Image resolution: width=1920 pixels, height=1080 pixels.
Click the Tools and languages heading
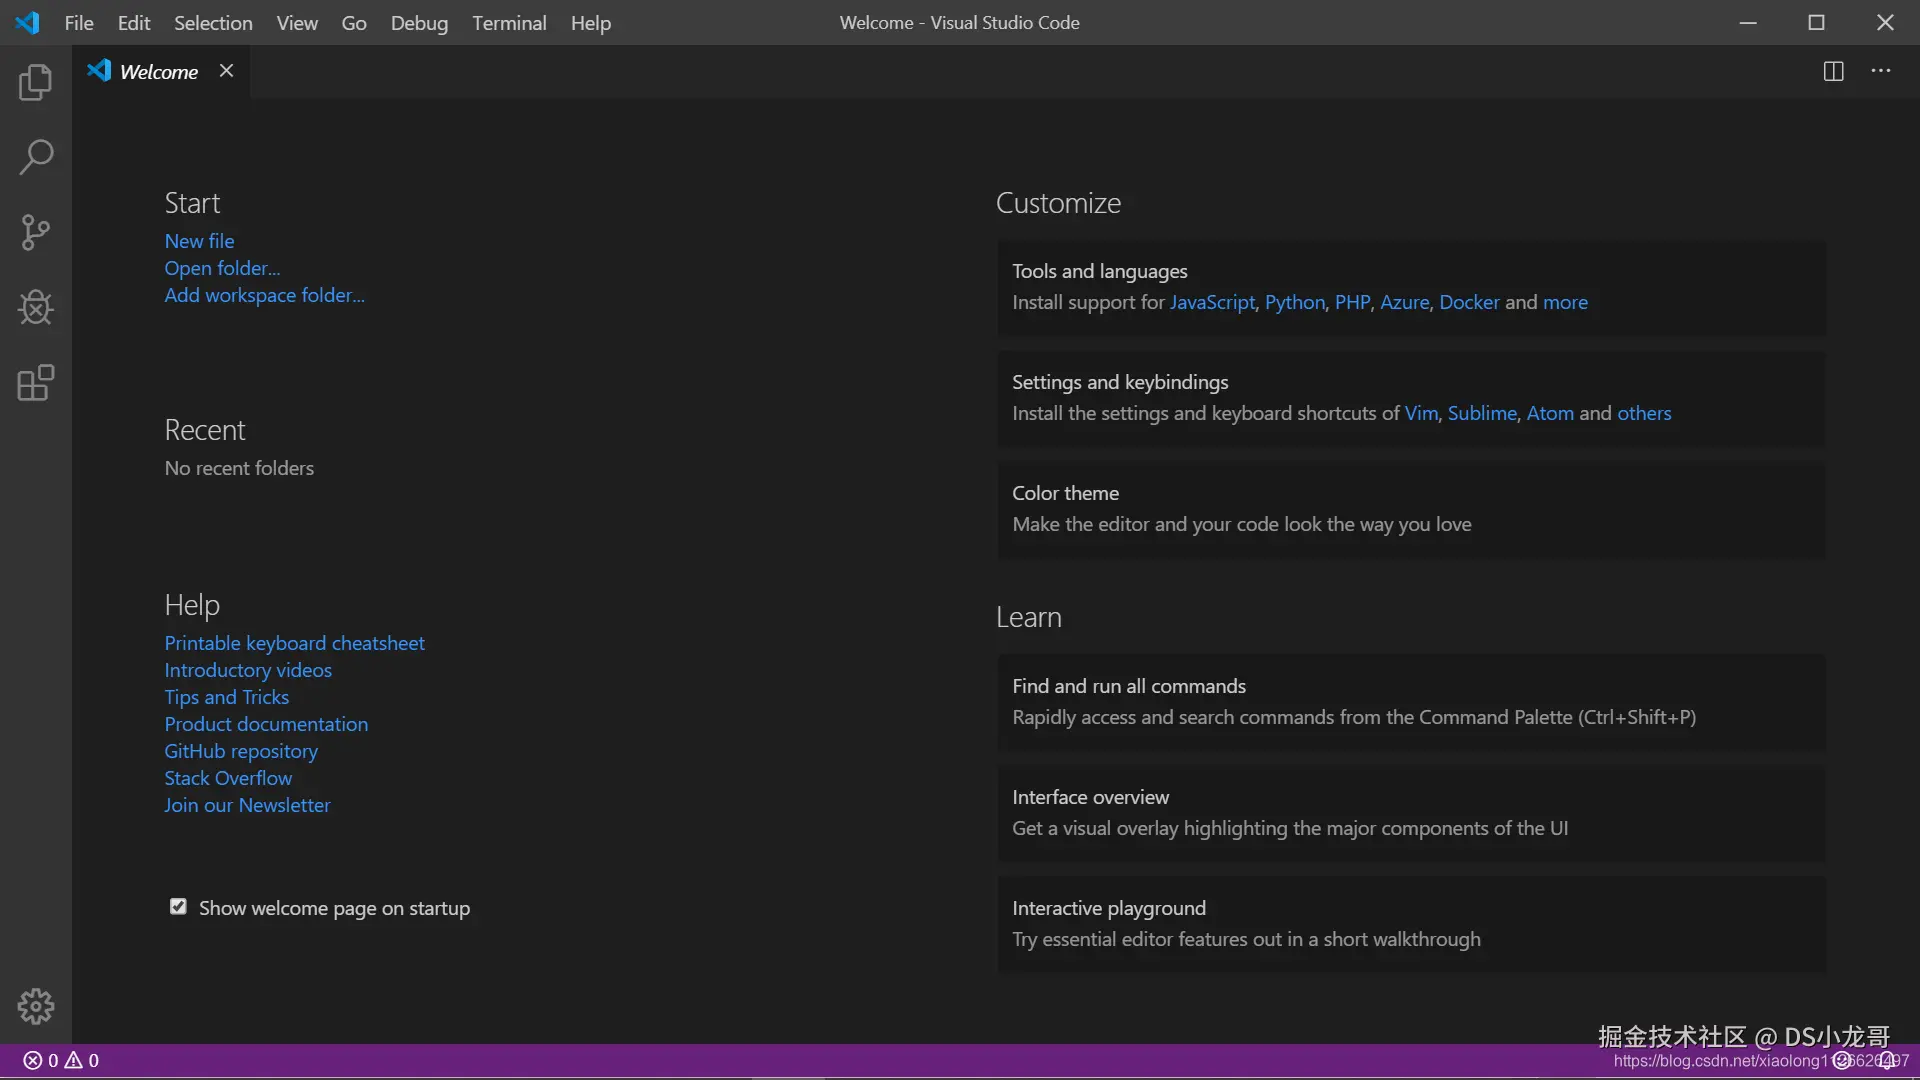tap(1100, 271)
